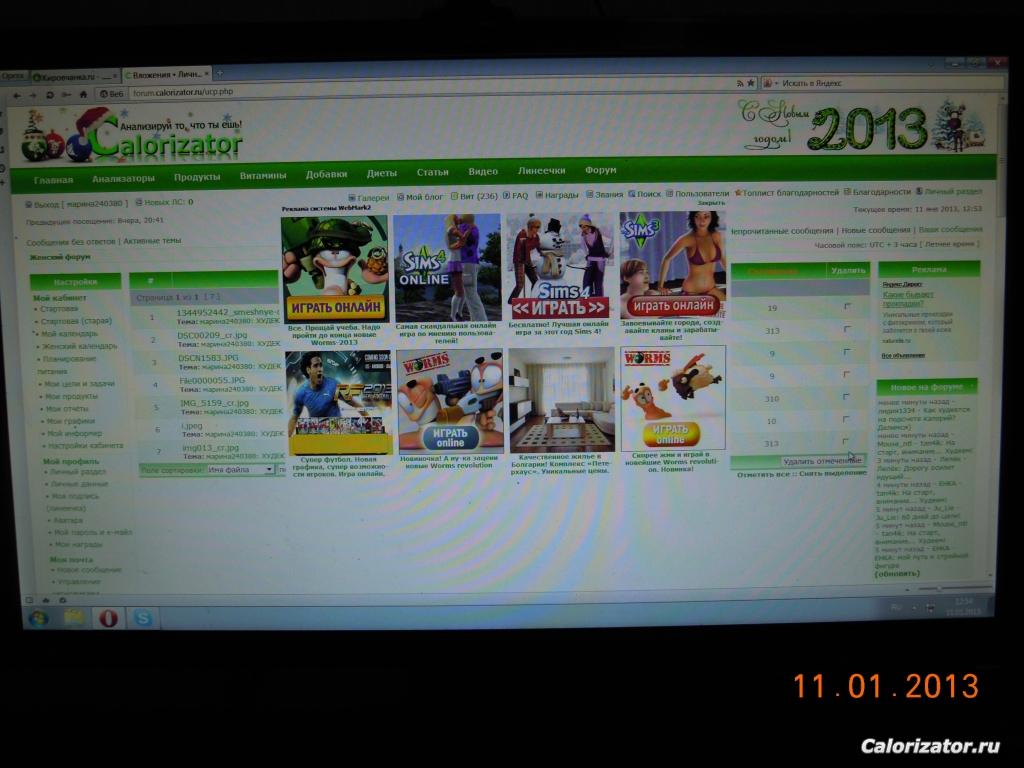The image size is (1024, 768).
Task: Open the Windows Start menu orb
Action: pyautogui.click(x=38, y=617)
